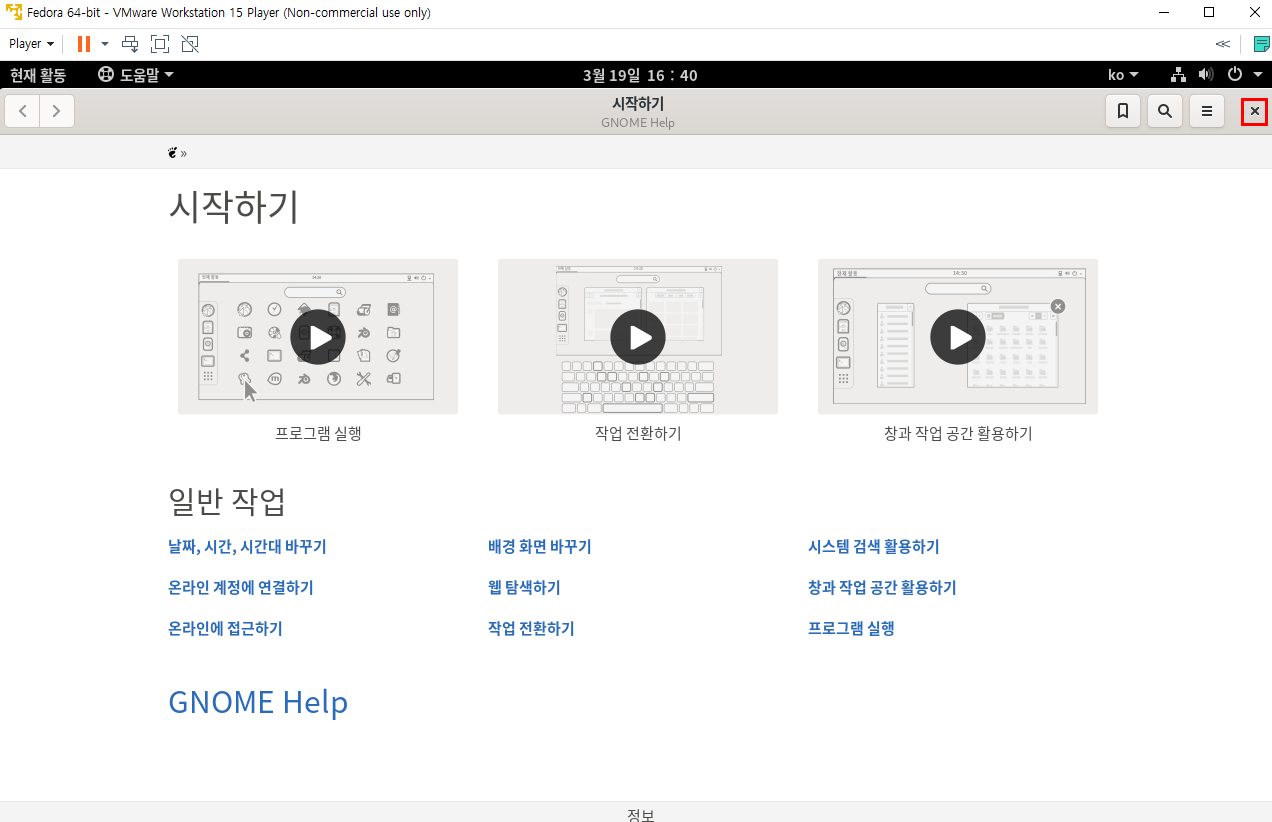Click the 일반 작업 section heading
Viewport: 1272px width, 822px height.
coord(227,501)
